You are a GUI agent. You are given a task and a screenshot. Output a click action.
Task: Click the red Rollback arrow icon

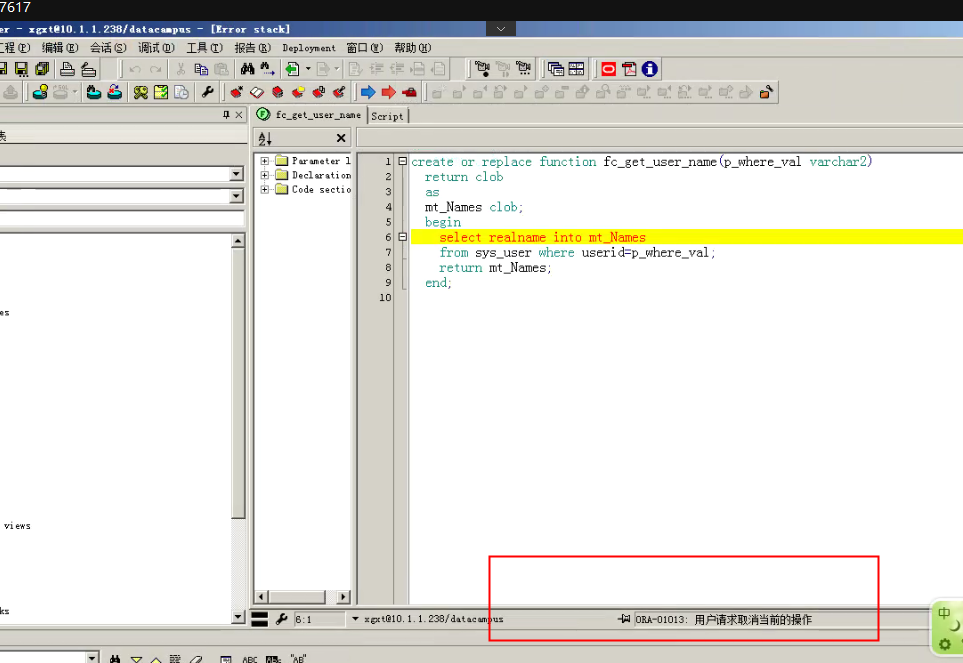(388, 92)
